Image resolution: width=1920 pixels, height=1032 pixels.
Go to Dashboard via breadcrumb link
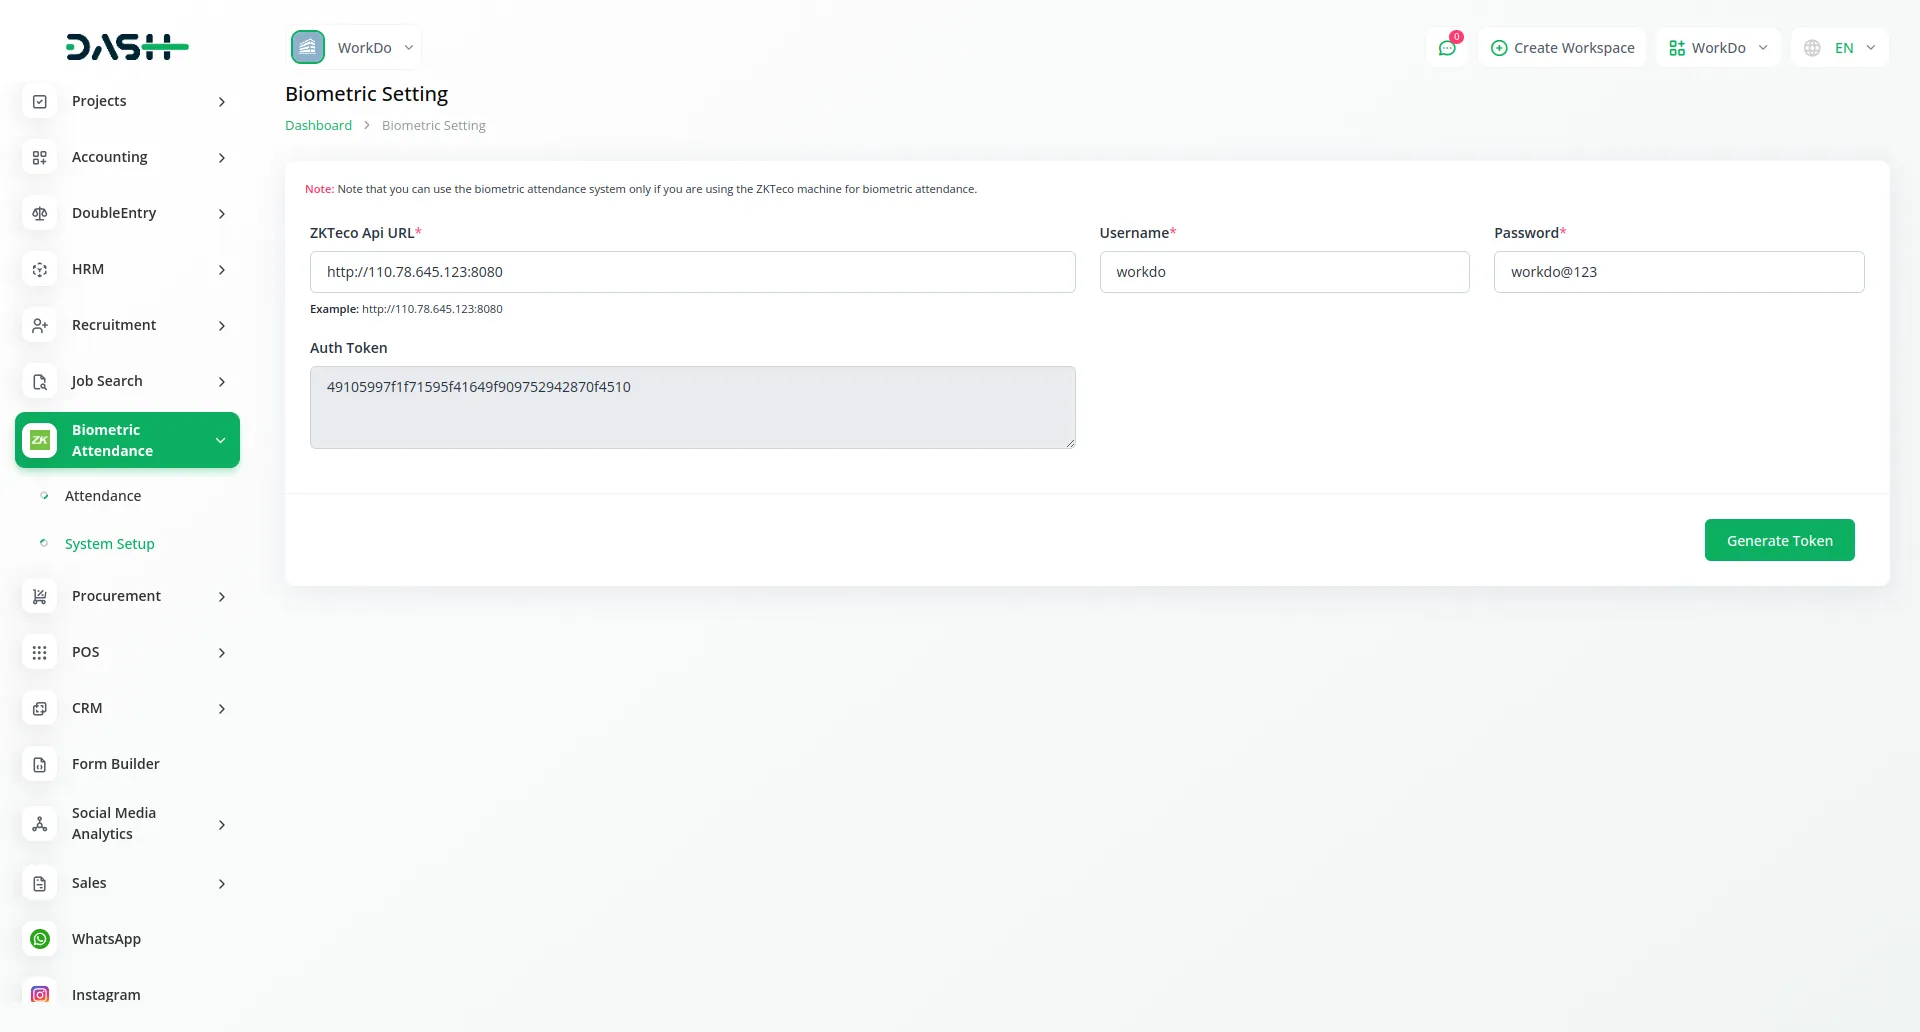(318, 125)
